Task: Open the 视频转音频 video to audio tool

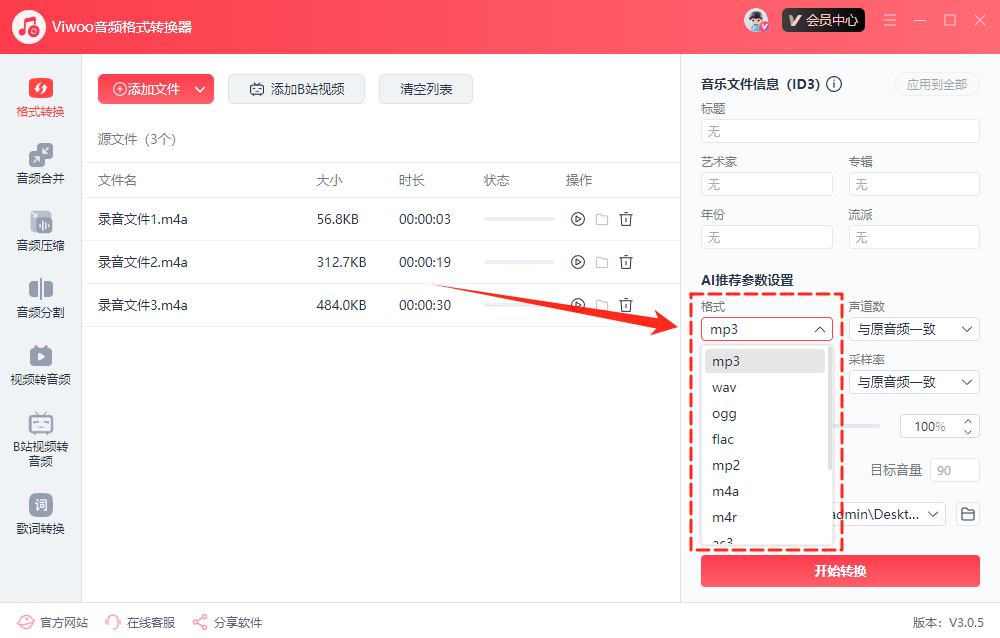Action: [40, 365]
